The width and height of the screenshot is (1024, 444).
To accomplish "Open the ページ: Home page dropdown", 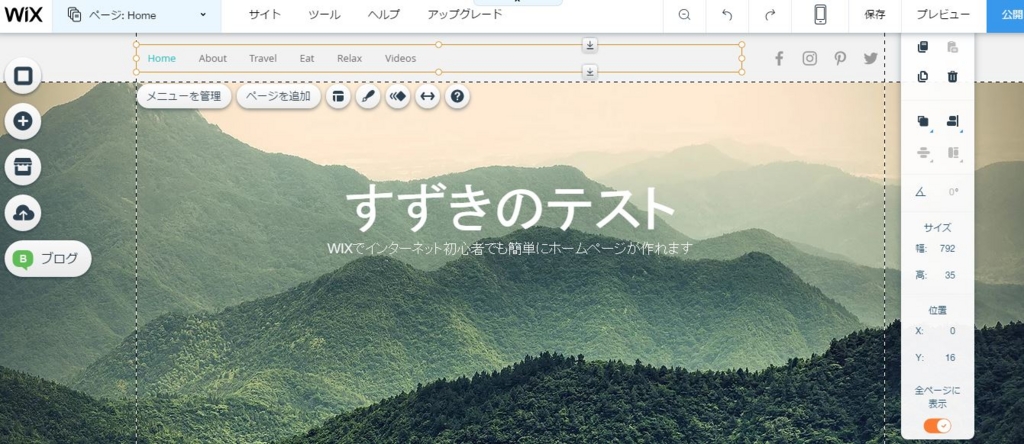I will pyautogui.click(x=136, y=15).
